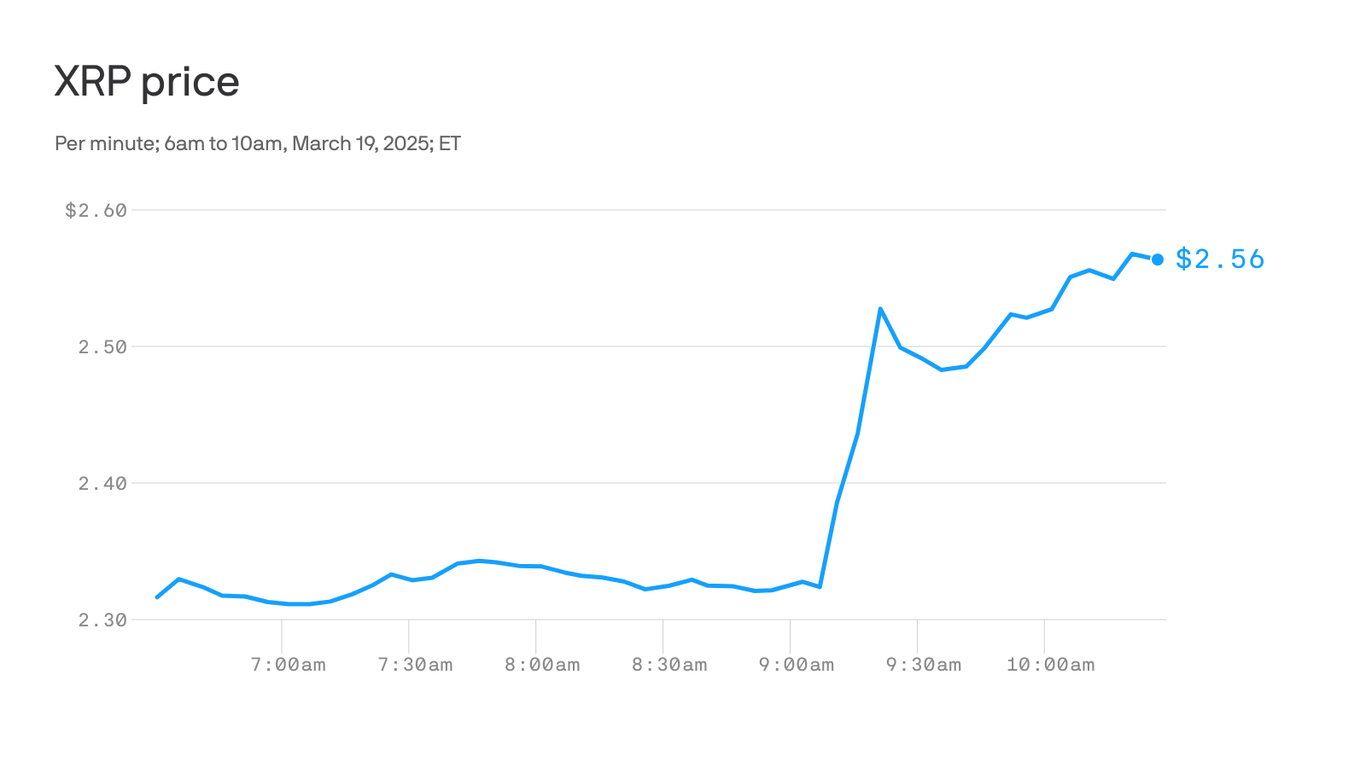Click the sharp price peak near 2.53
The width and height of the screenshot is (1366, 768).
click(880, 309)
